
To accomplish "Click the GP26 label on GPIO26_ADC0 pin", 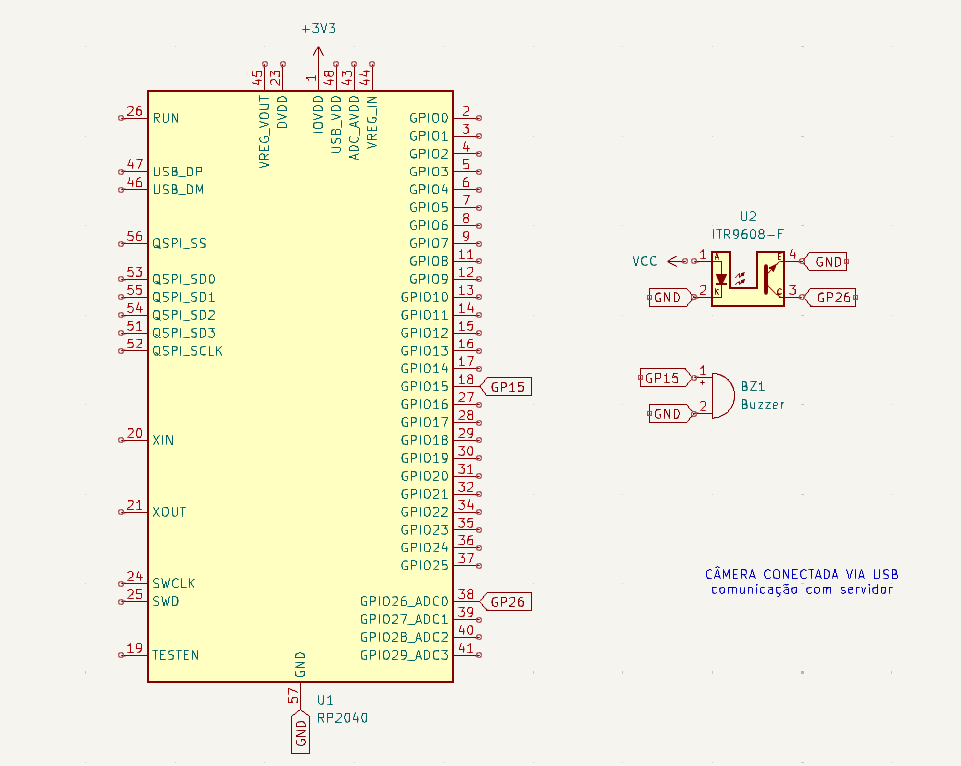I will click(505, 601).
